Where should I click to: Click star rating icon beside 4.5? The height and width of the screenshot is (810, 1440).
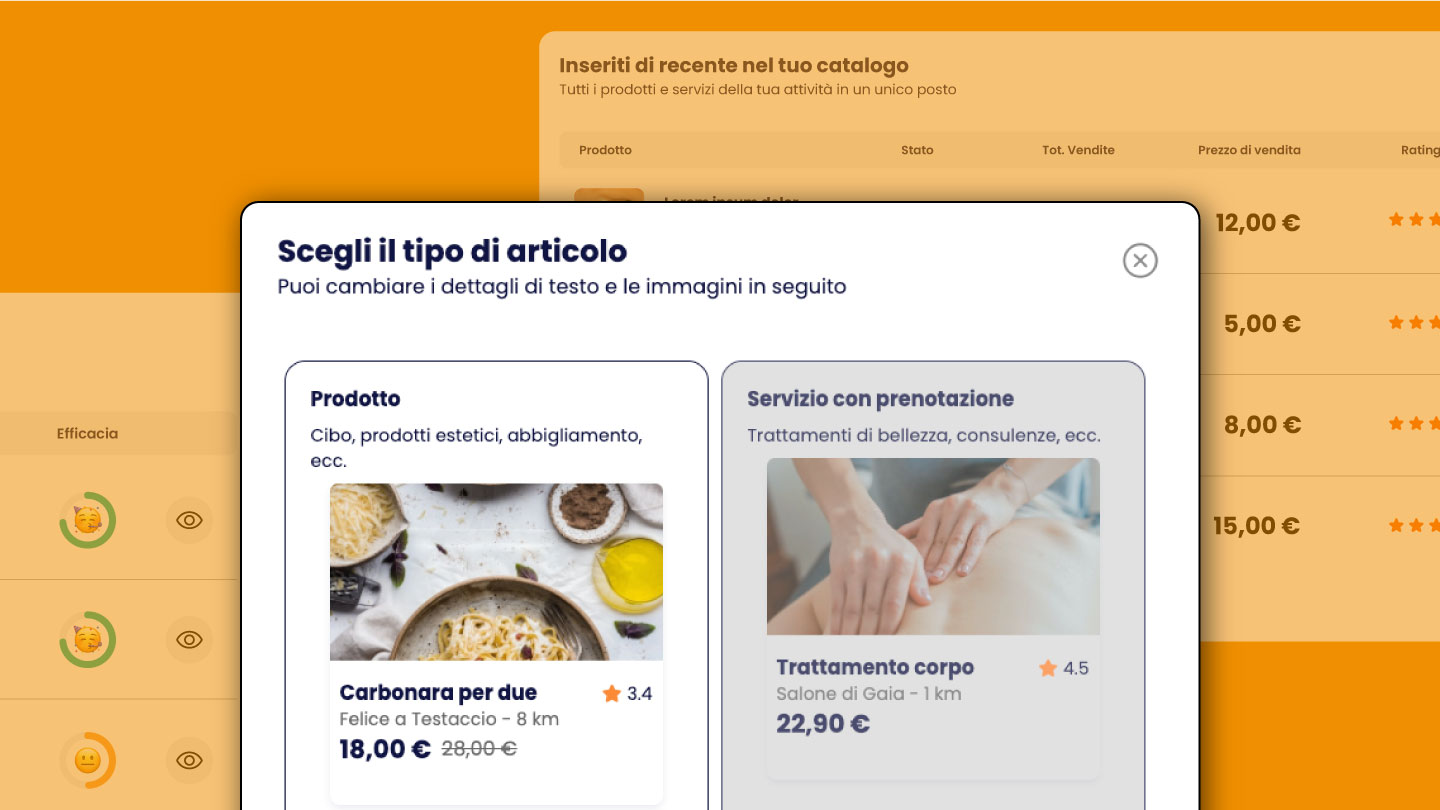pos(1048,668)
